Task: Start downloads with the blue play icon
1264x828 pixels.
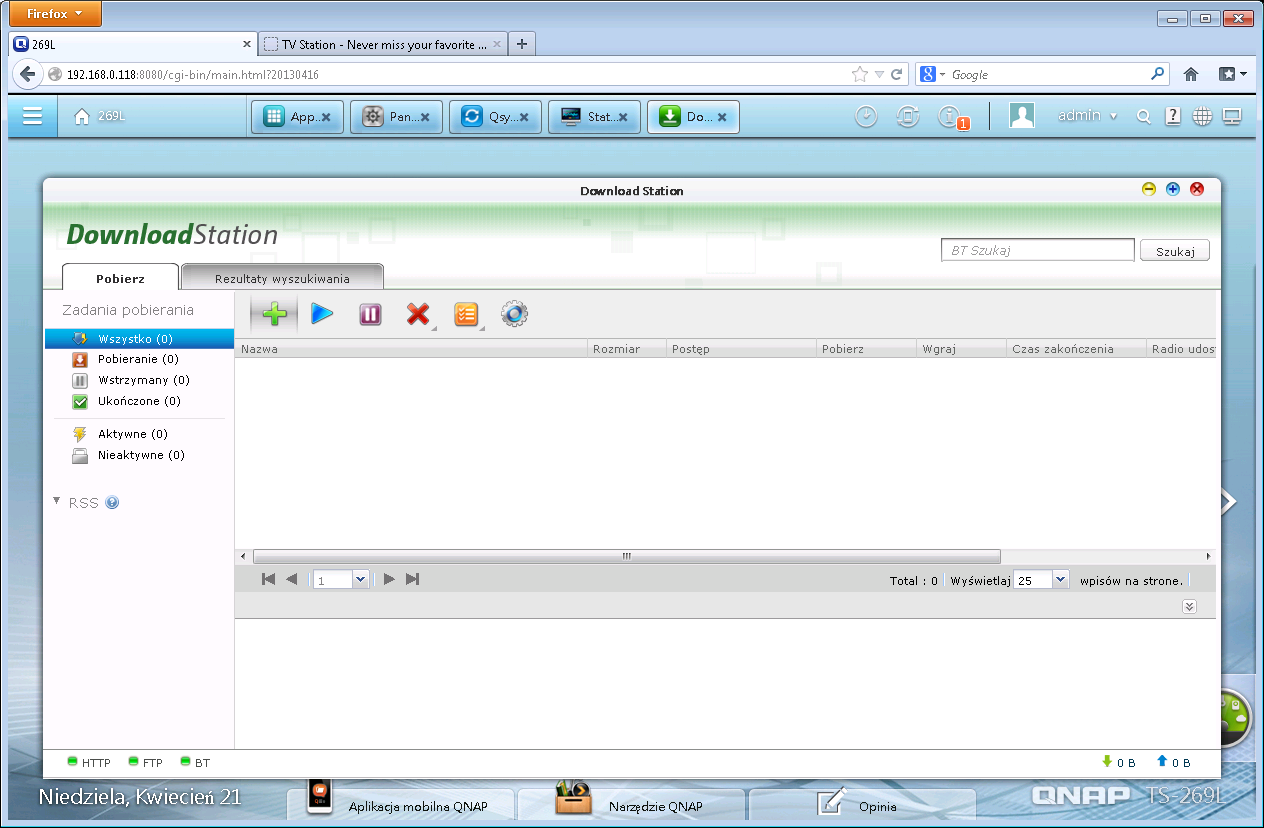Action: 322,314
